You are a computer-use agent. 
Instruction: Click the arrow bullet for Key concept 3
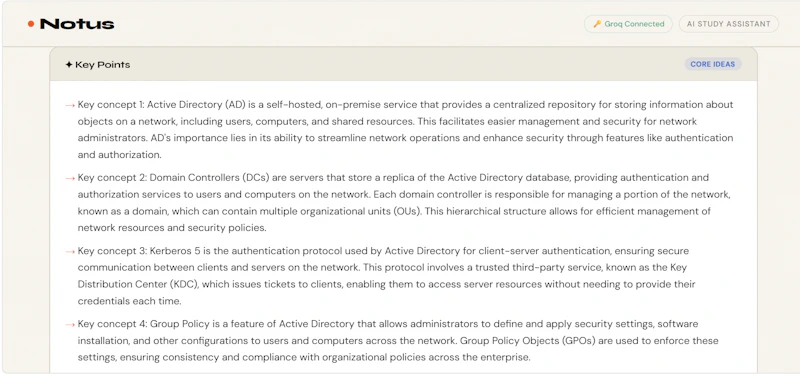tap(70, 252)
